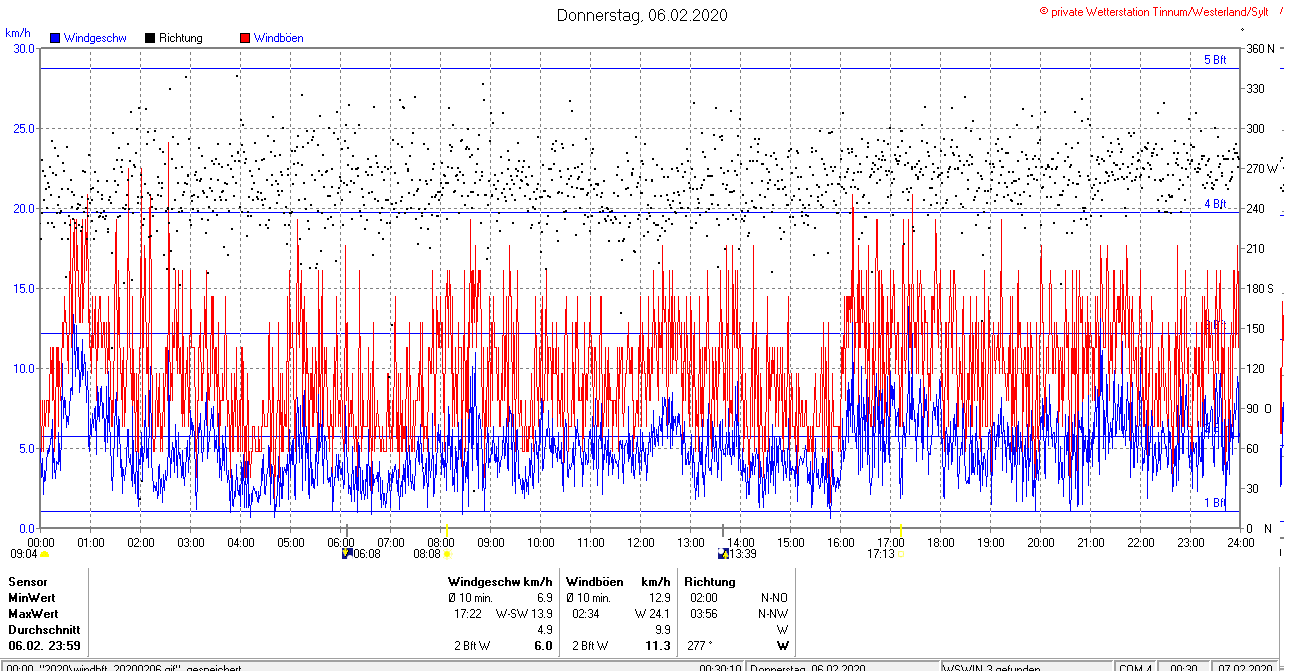Click the current direction '277 °'
The image size is (1310, 671).
[700, 646]
